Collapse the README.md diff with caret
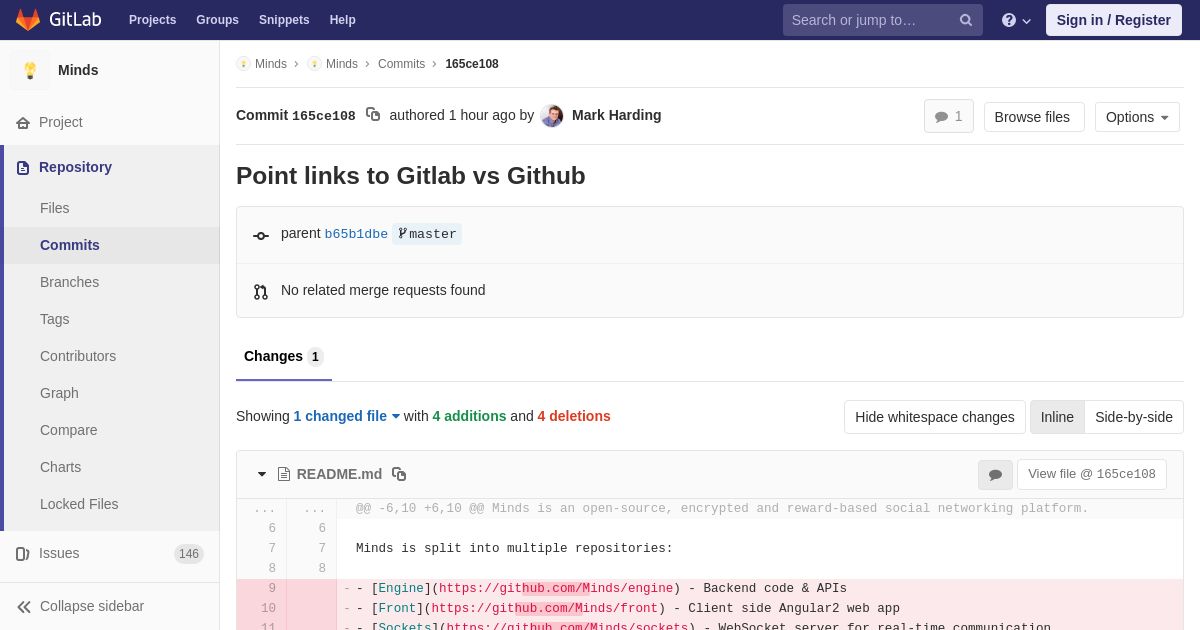 (x=262, y=474)
